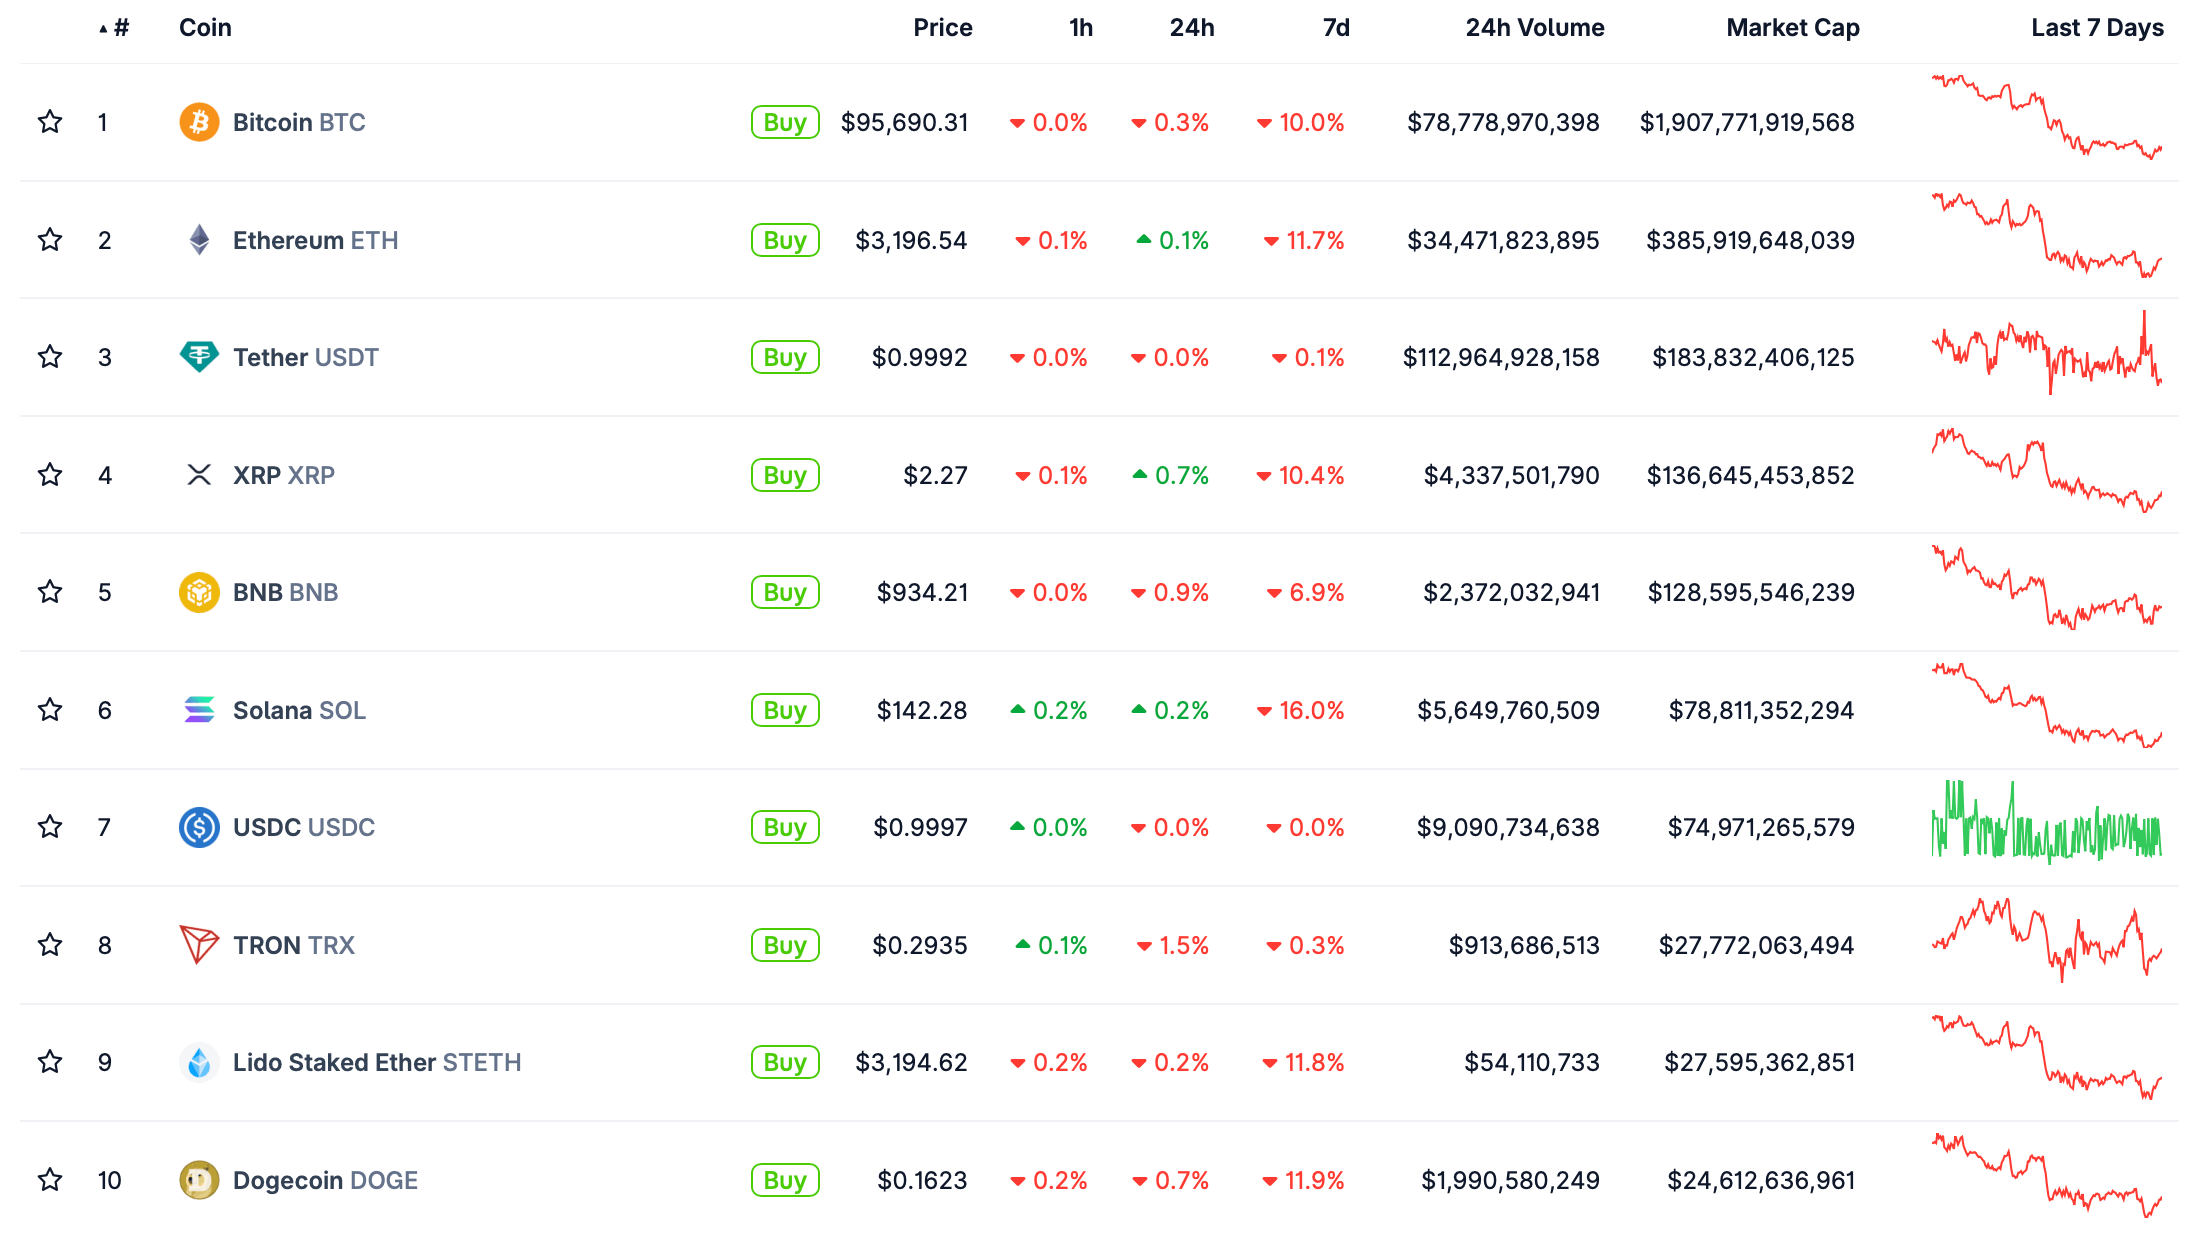The height and width of the screenshot is (1238, 2194).
Task: Click the Dogecoin logo icon
Action: click(199, 1180)
